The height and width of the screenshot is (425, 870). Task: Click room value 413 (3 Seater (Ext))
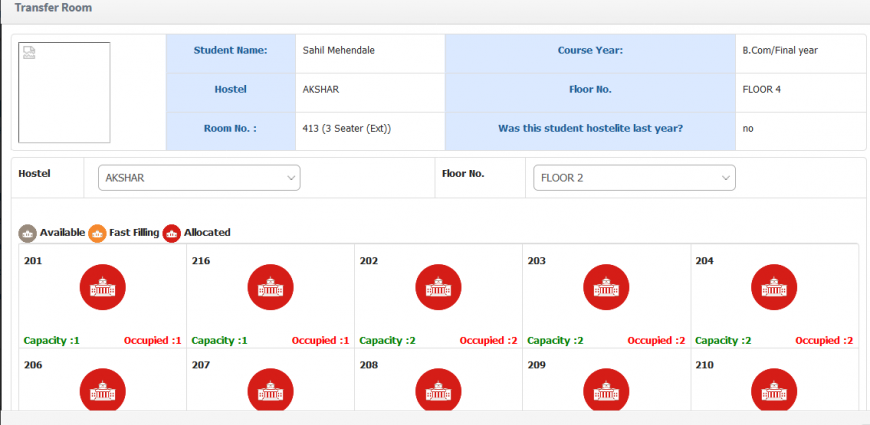(347, 129)
